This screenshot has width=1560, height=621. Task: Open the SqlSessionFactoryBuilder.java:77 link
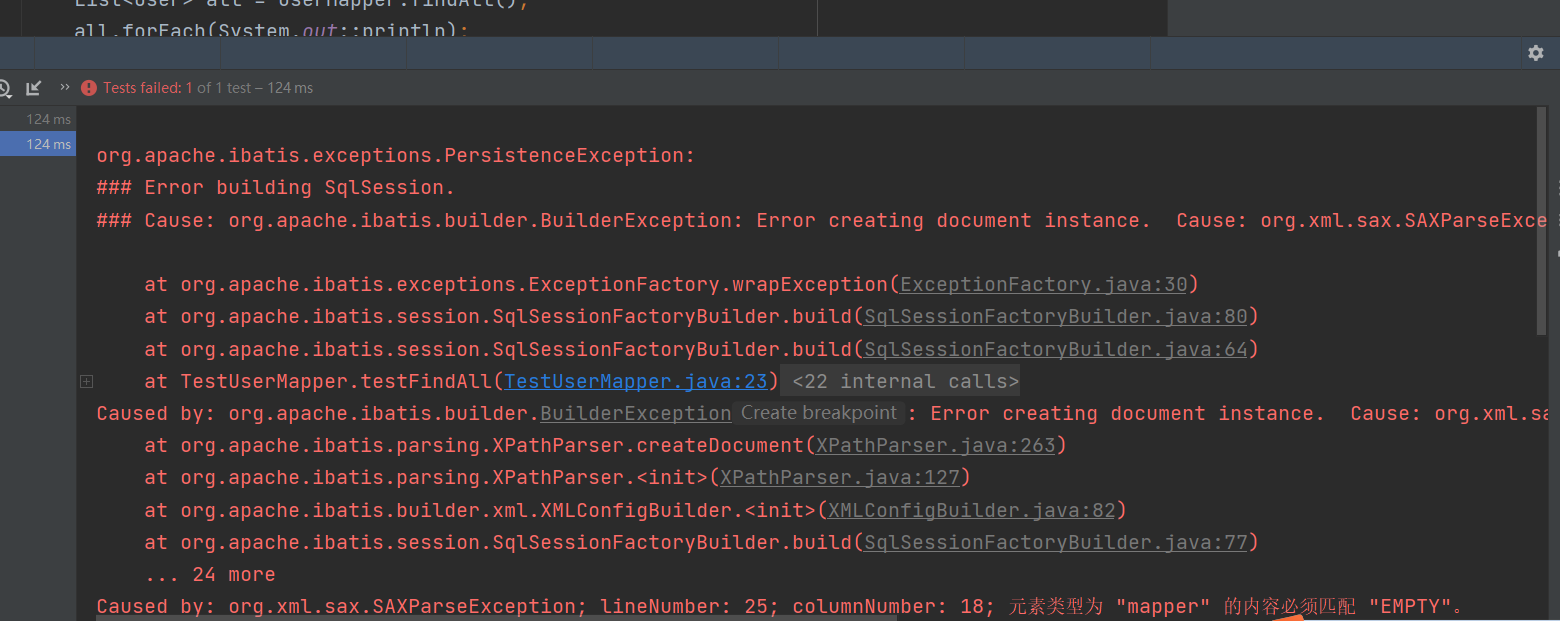pyautogui.click(x=1056, y=542)
